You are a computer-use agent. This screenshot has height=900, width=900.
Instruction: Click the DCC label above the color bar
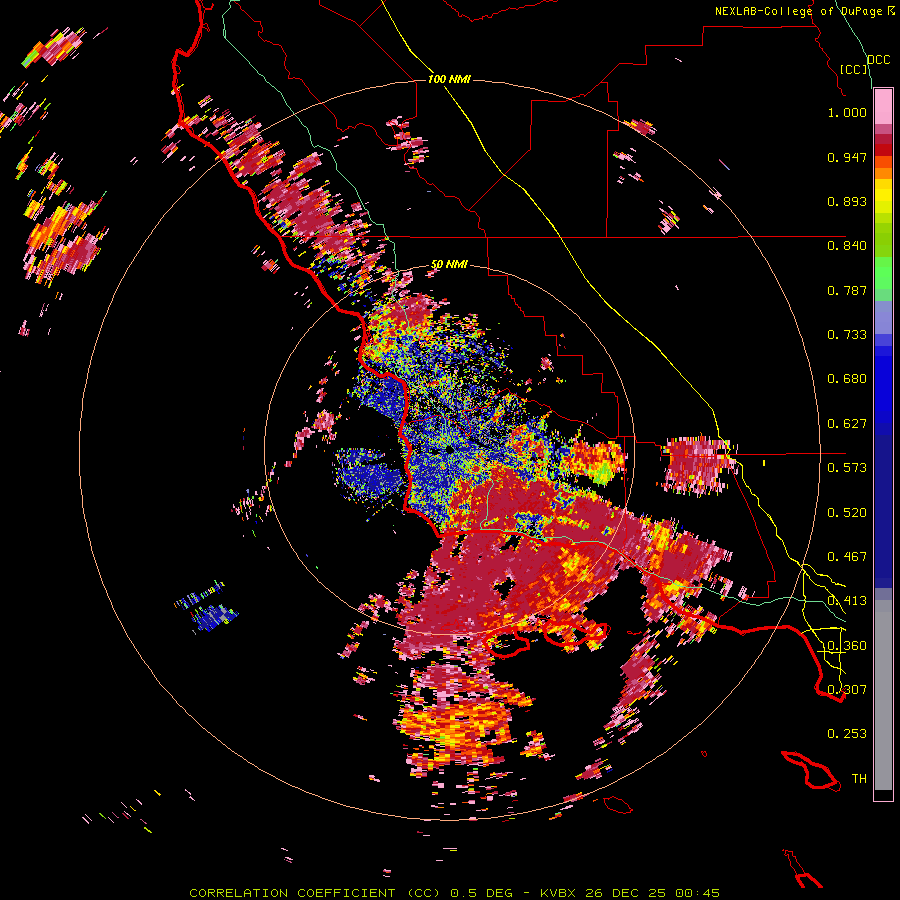[x=878, y=60]
